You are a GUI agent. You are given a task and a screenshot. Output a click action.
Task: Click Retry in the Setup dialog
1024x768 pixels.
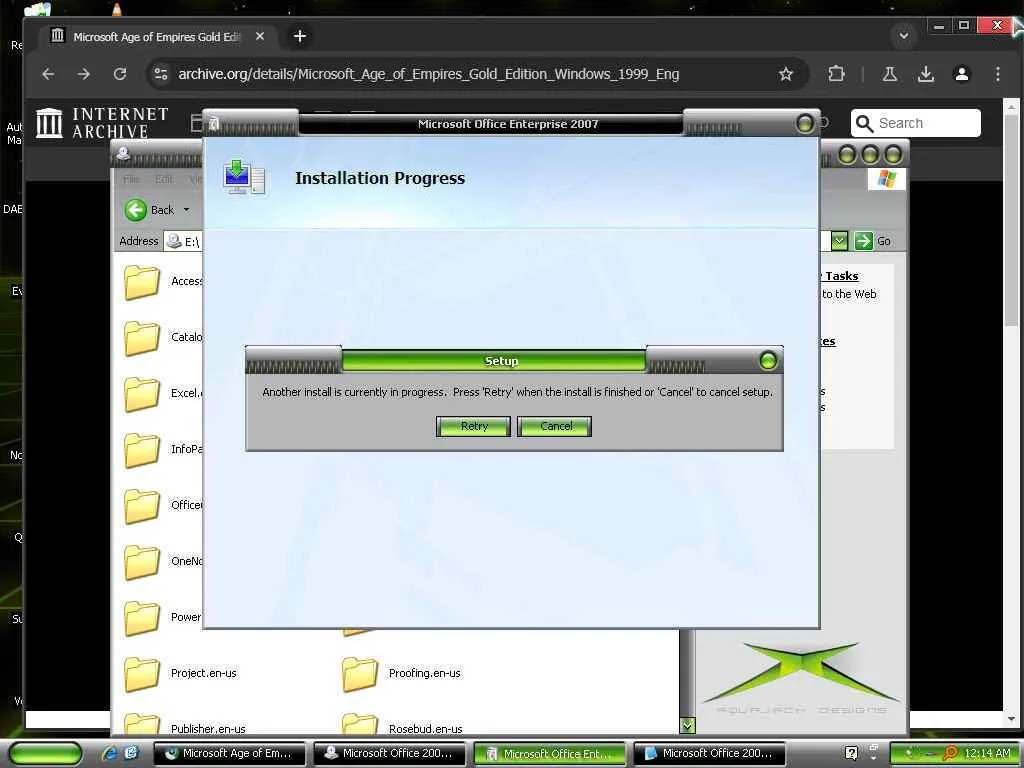(473, 426)
